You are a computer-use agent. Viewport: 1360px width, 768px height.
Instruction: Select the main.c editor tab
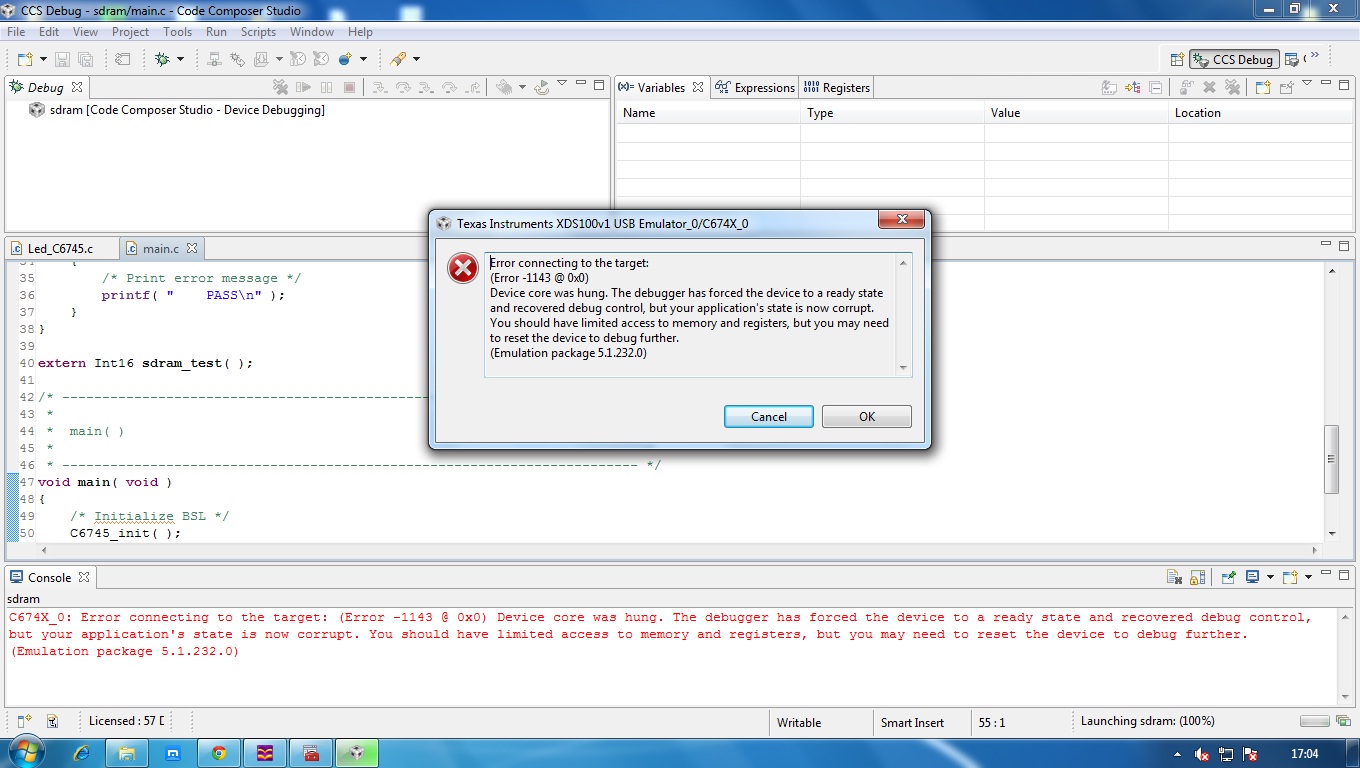(160, 248)
